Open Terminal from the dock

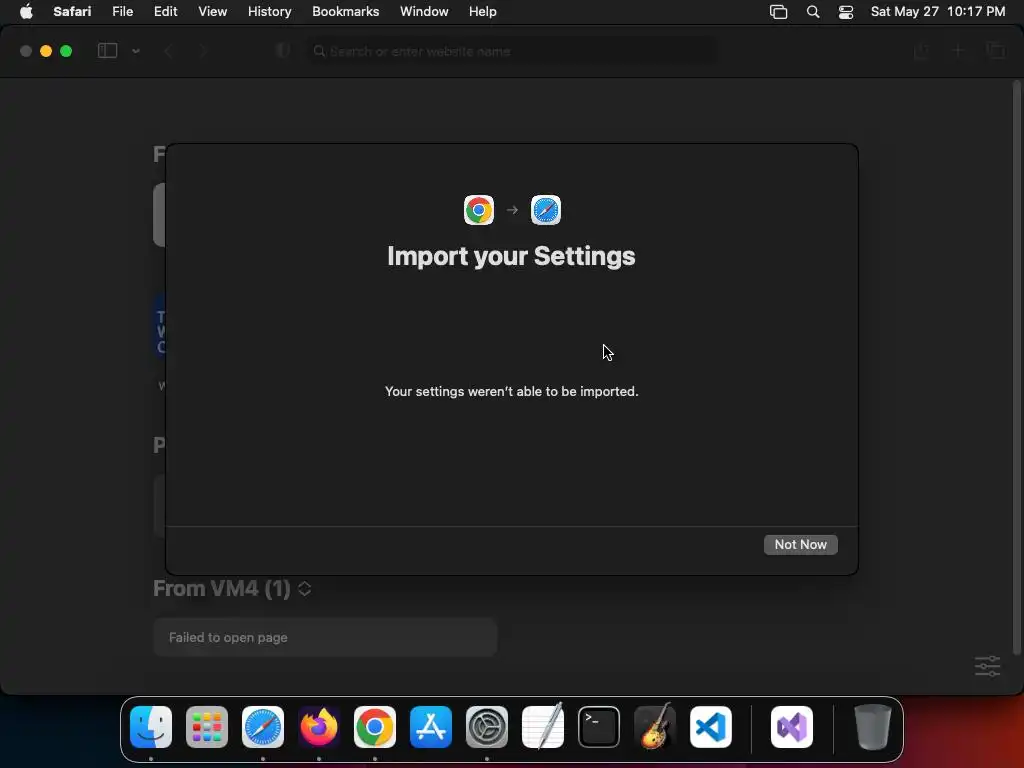point(599,727)
